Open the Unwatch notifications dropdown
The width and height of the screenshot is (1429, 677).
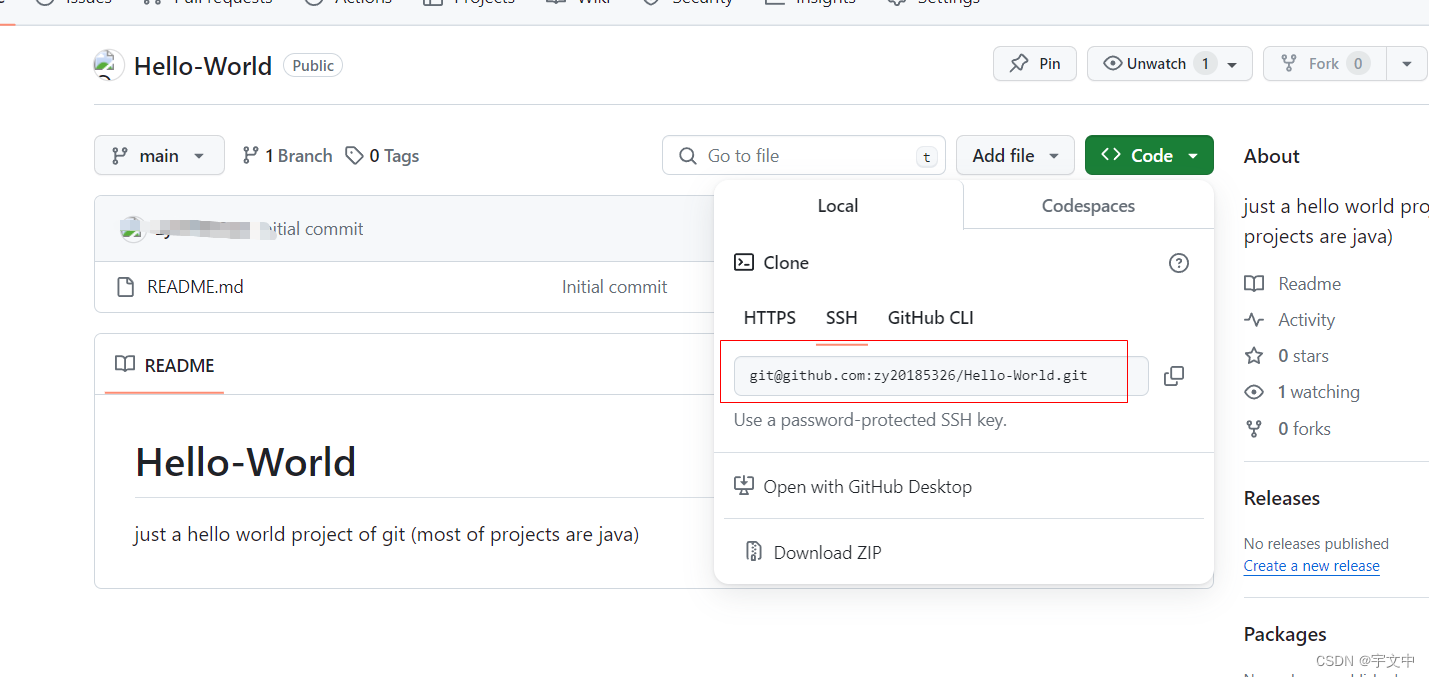(x=1170, y=64)
